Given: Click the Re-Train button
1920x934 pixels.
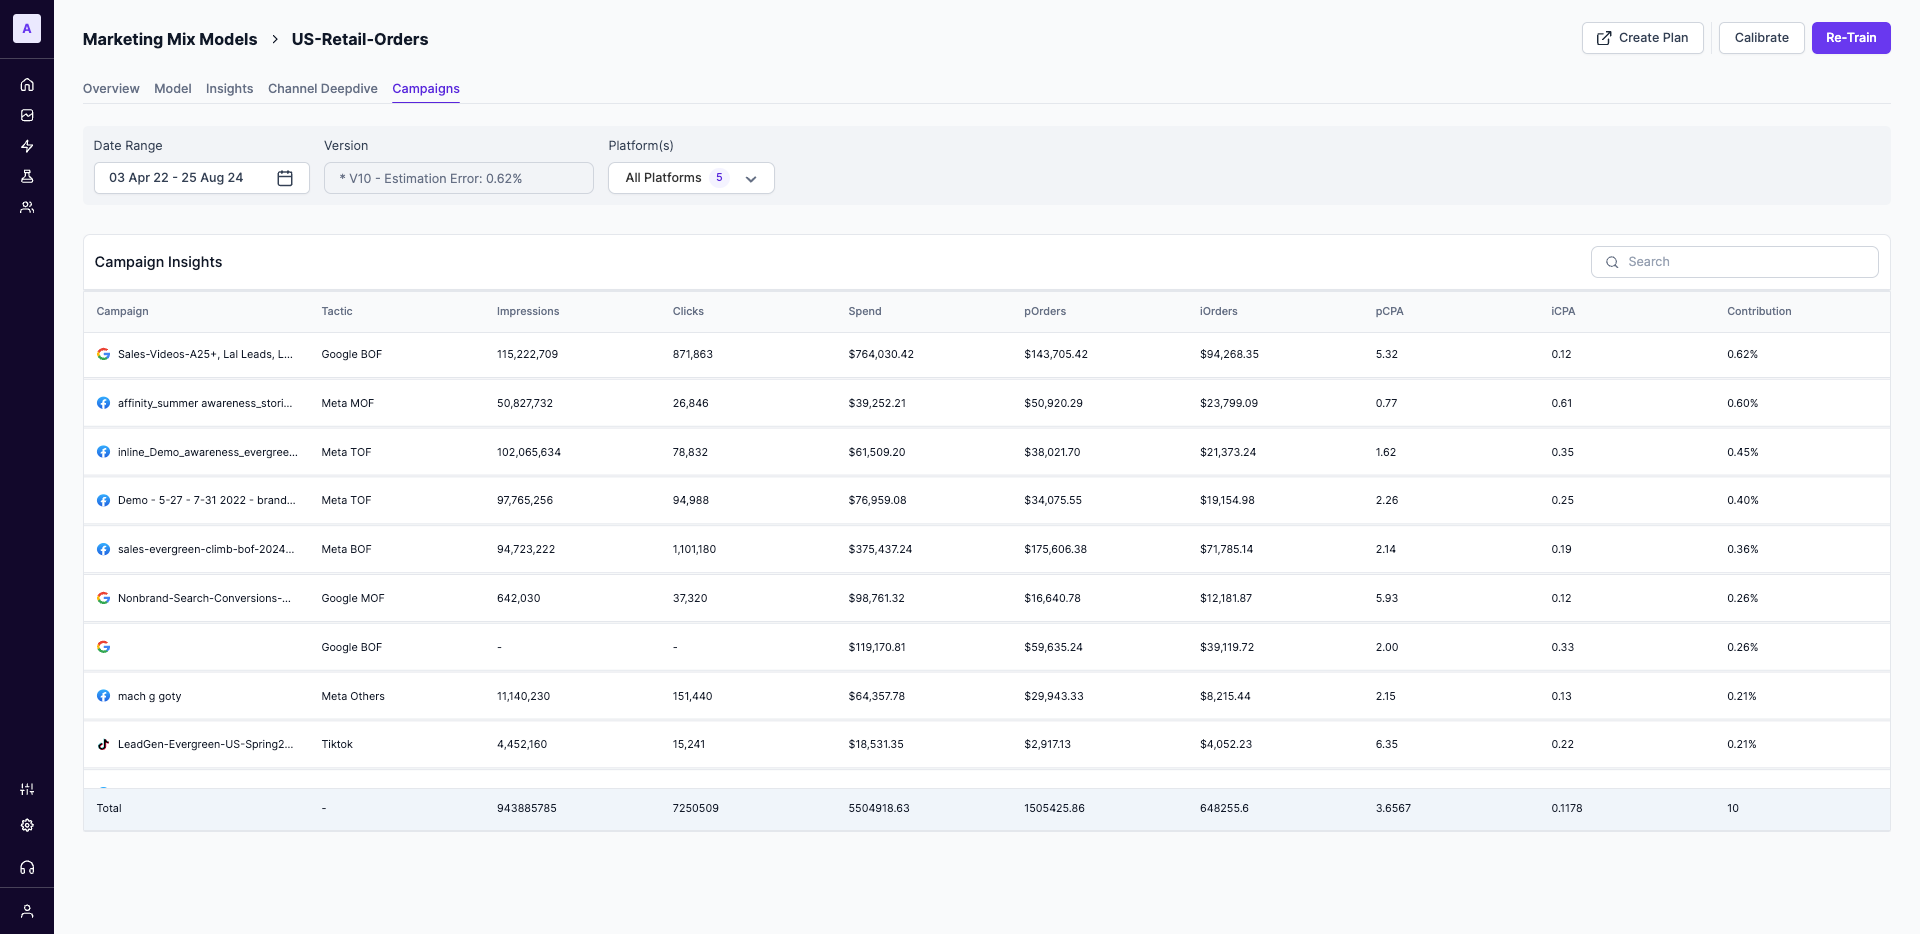Looking at the screenshot, I should point(1851,38).
